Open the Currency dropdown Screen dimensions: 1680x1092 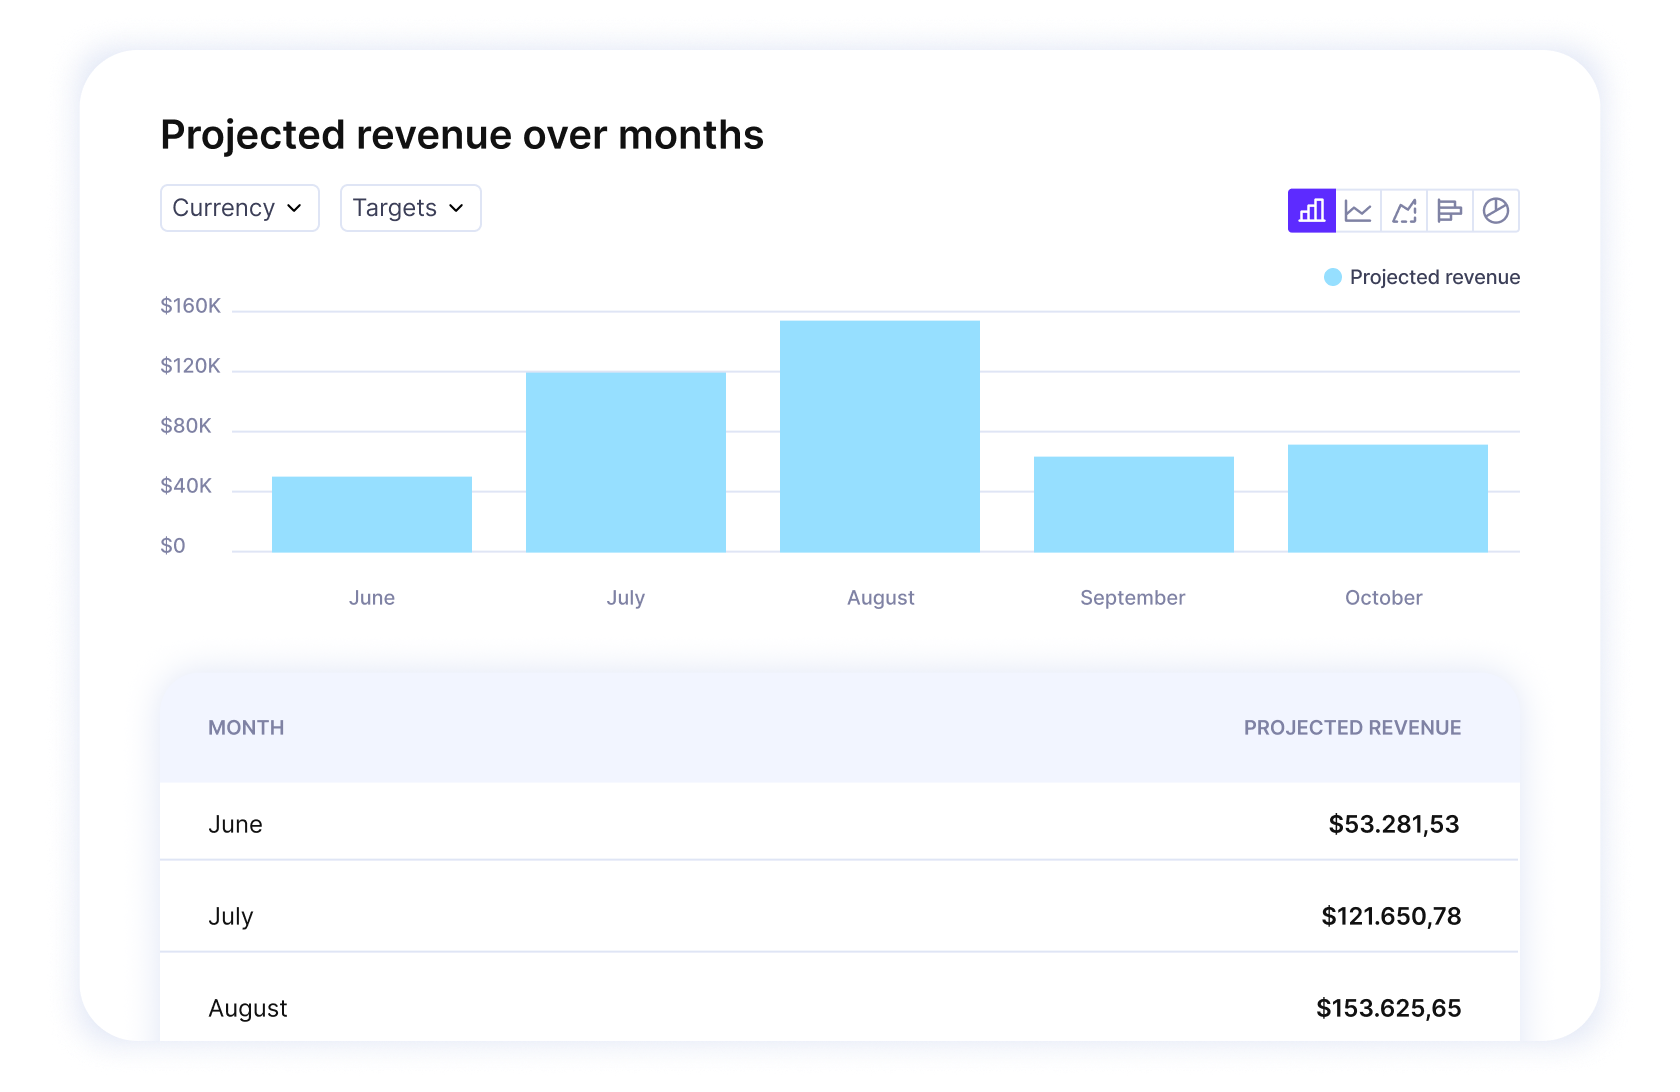tap(239, 208)
